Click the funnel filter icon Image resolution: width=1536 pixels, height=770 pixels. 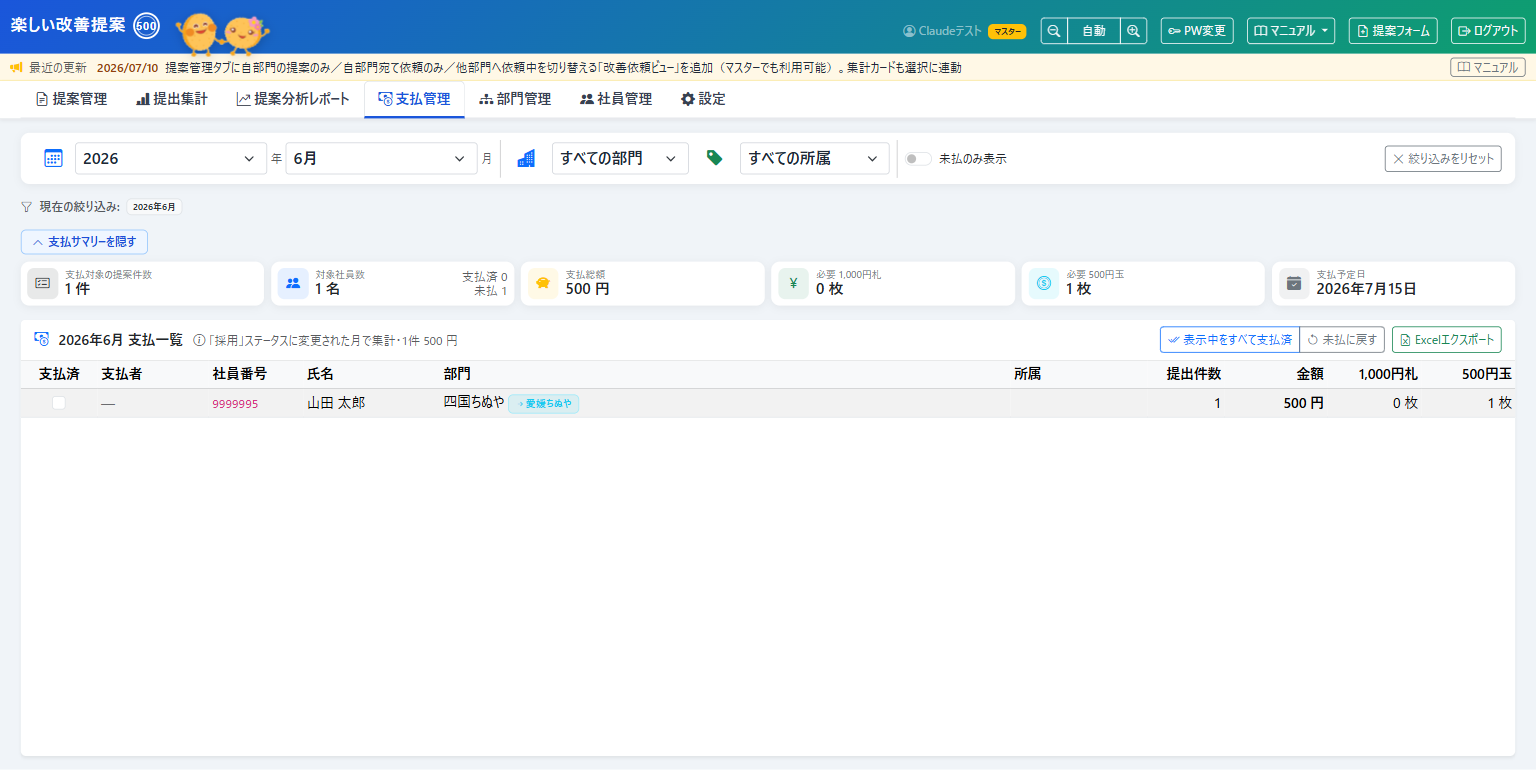[x=27, y=207]
